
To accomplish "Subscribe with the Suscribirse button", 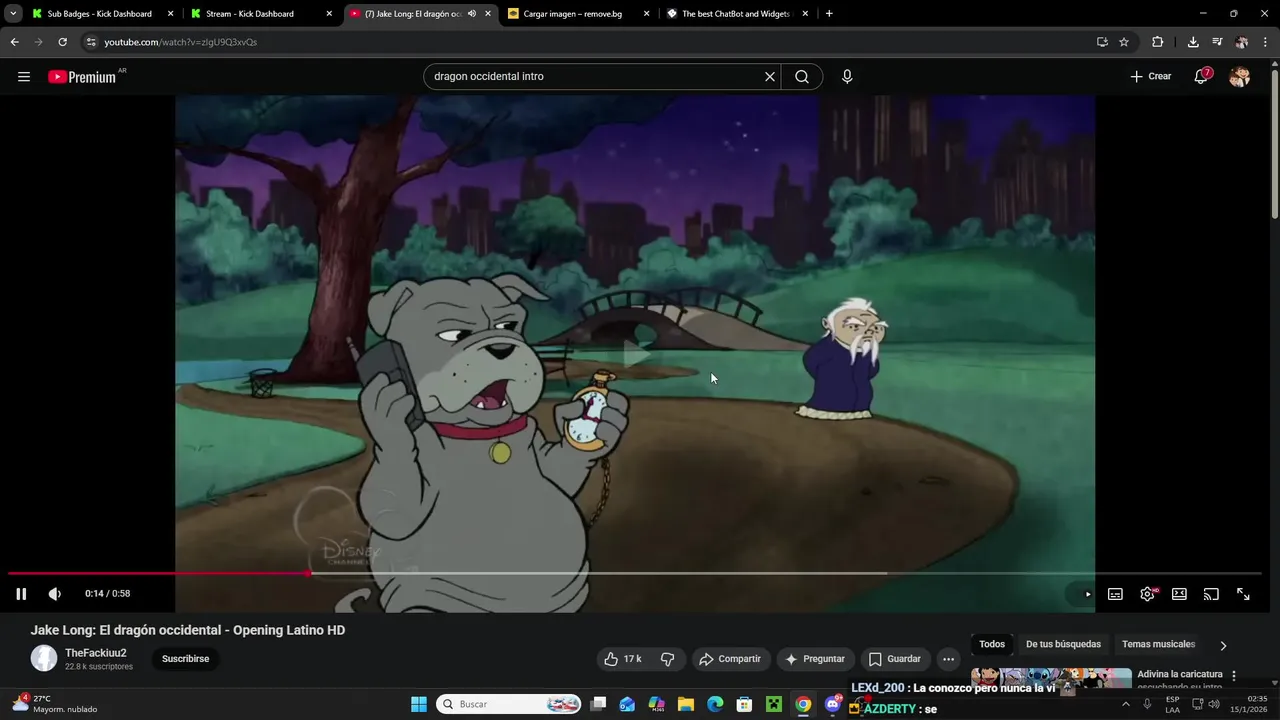I will click(185, 659).
